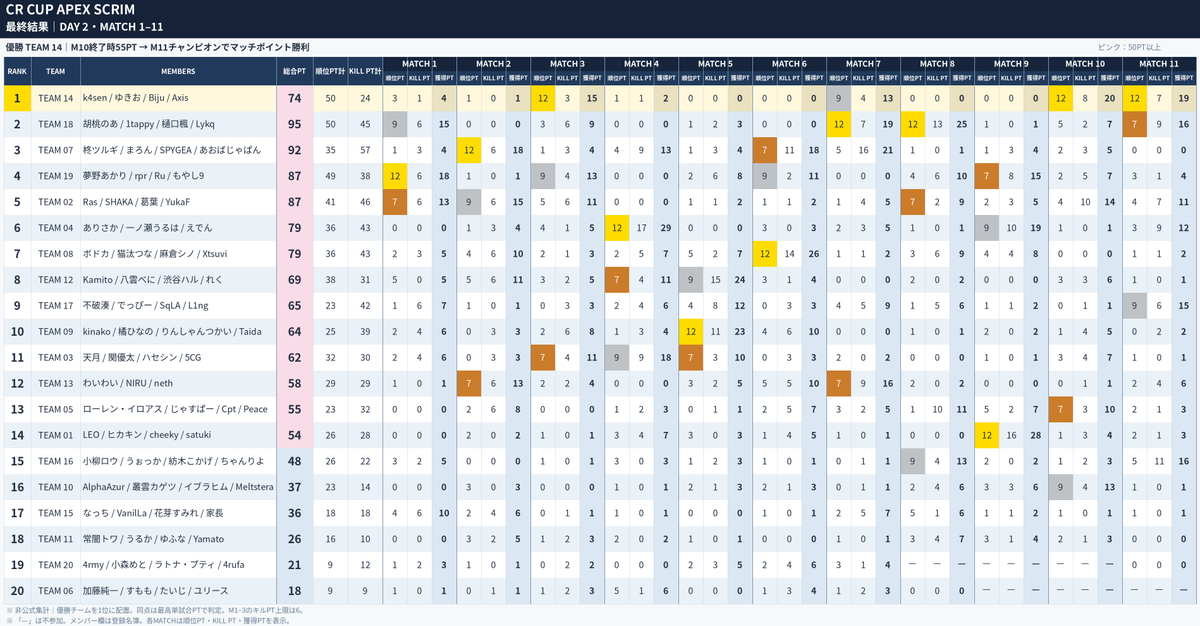Select the TEAM 18 name cell
The image size is (1200, 626).
tap(56, 124)
